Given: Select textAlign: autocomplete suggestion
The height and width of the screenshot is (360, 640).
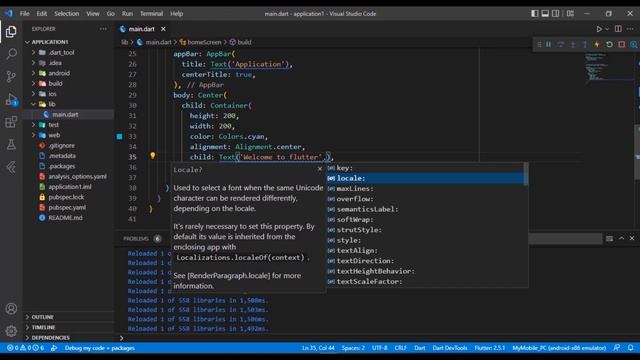Looking at the screenshot, I should tap(425, 251).
